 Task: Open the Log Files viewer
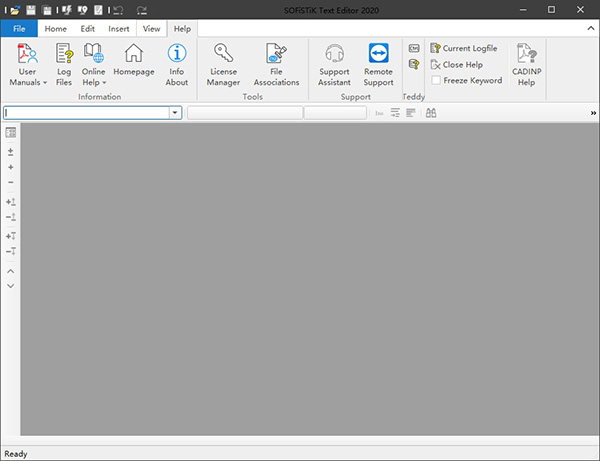coord(64,64)
